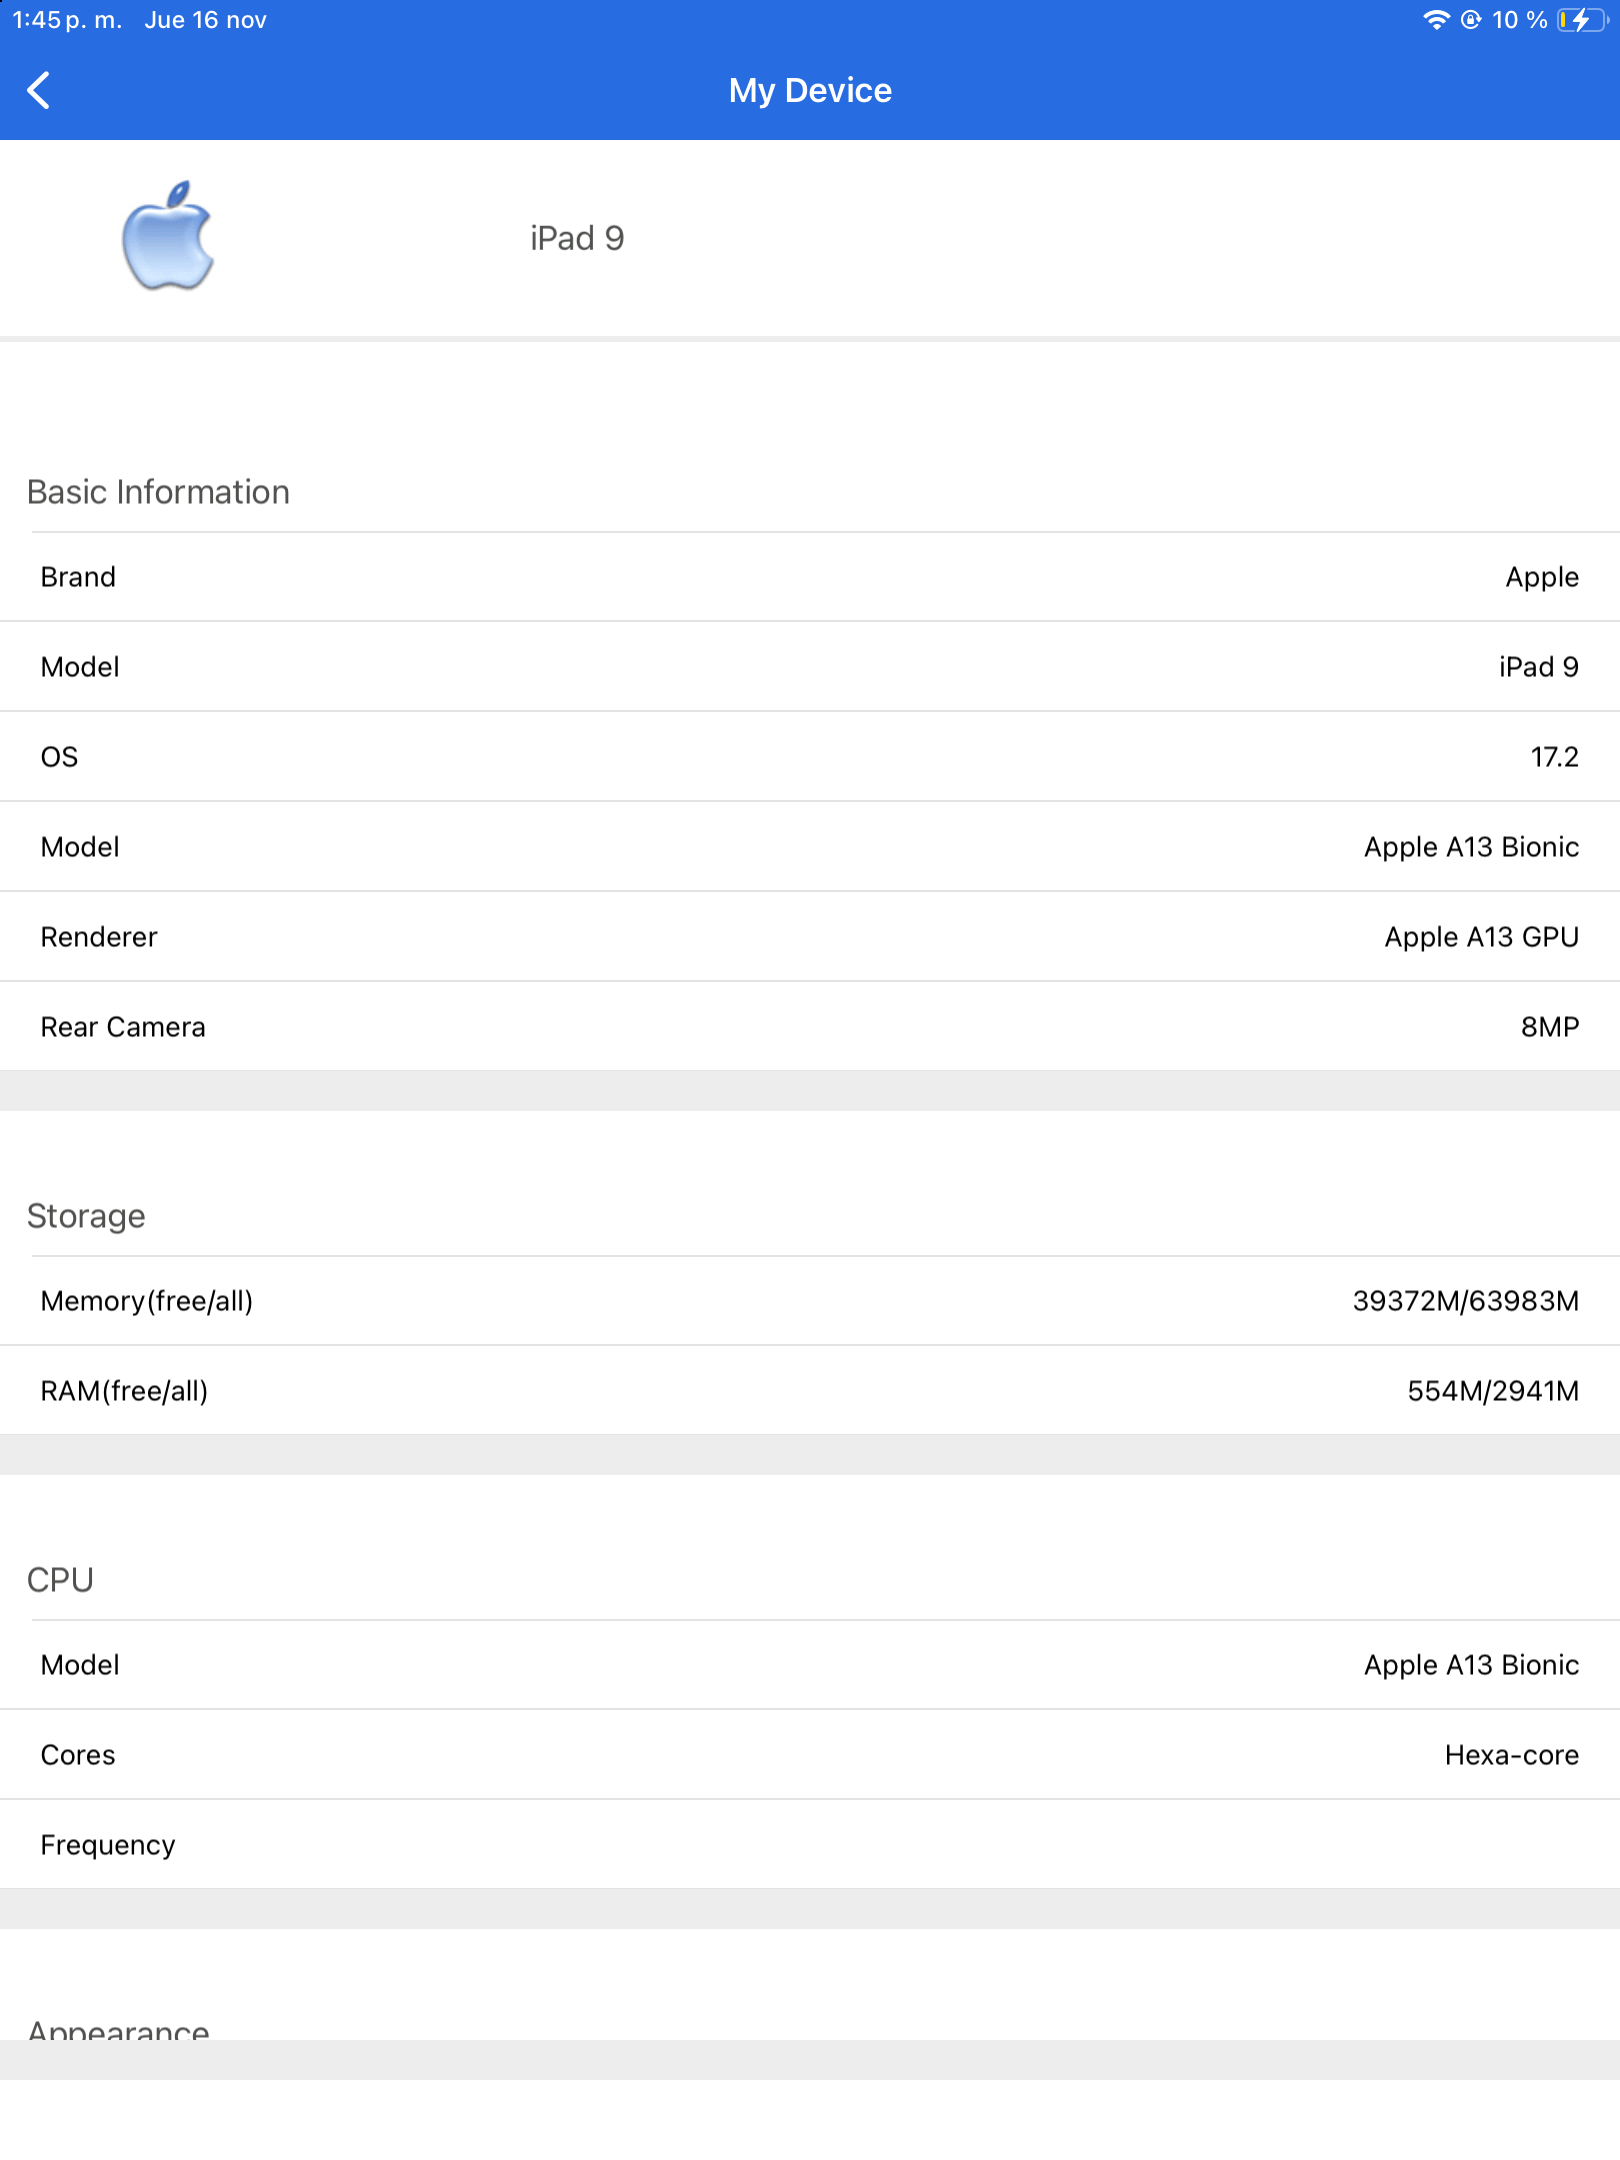The image size is (1620, 2160).
Task: Tap the Cores Hexa-core row
Action: point(810,1755)
